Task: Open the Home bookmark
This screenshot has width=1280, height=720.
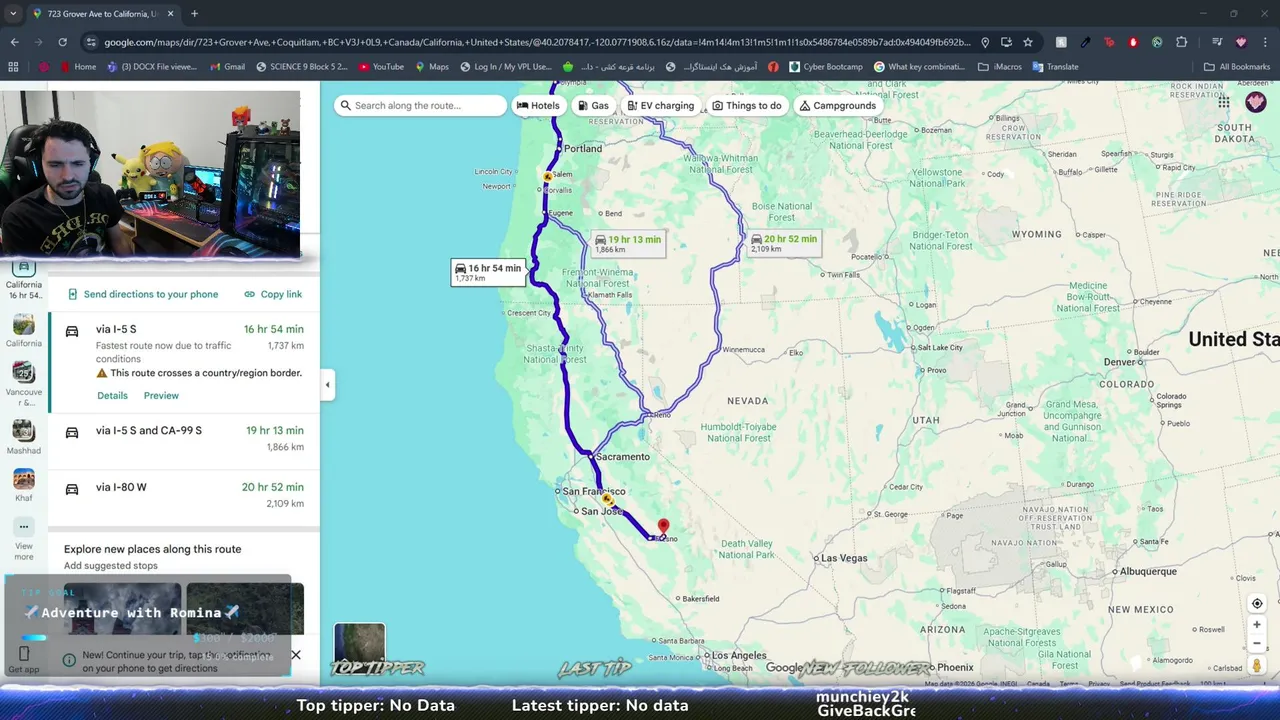Action: point(77,67)
